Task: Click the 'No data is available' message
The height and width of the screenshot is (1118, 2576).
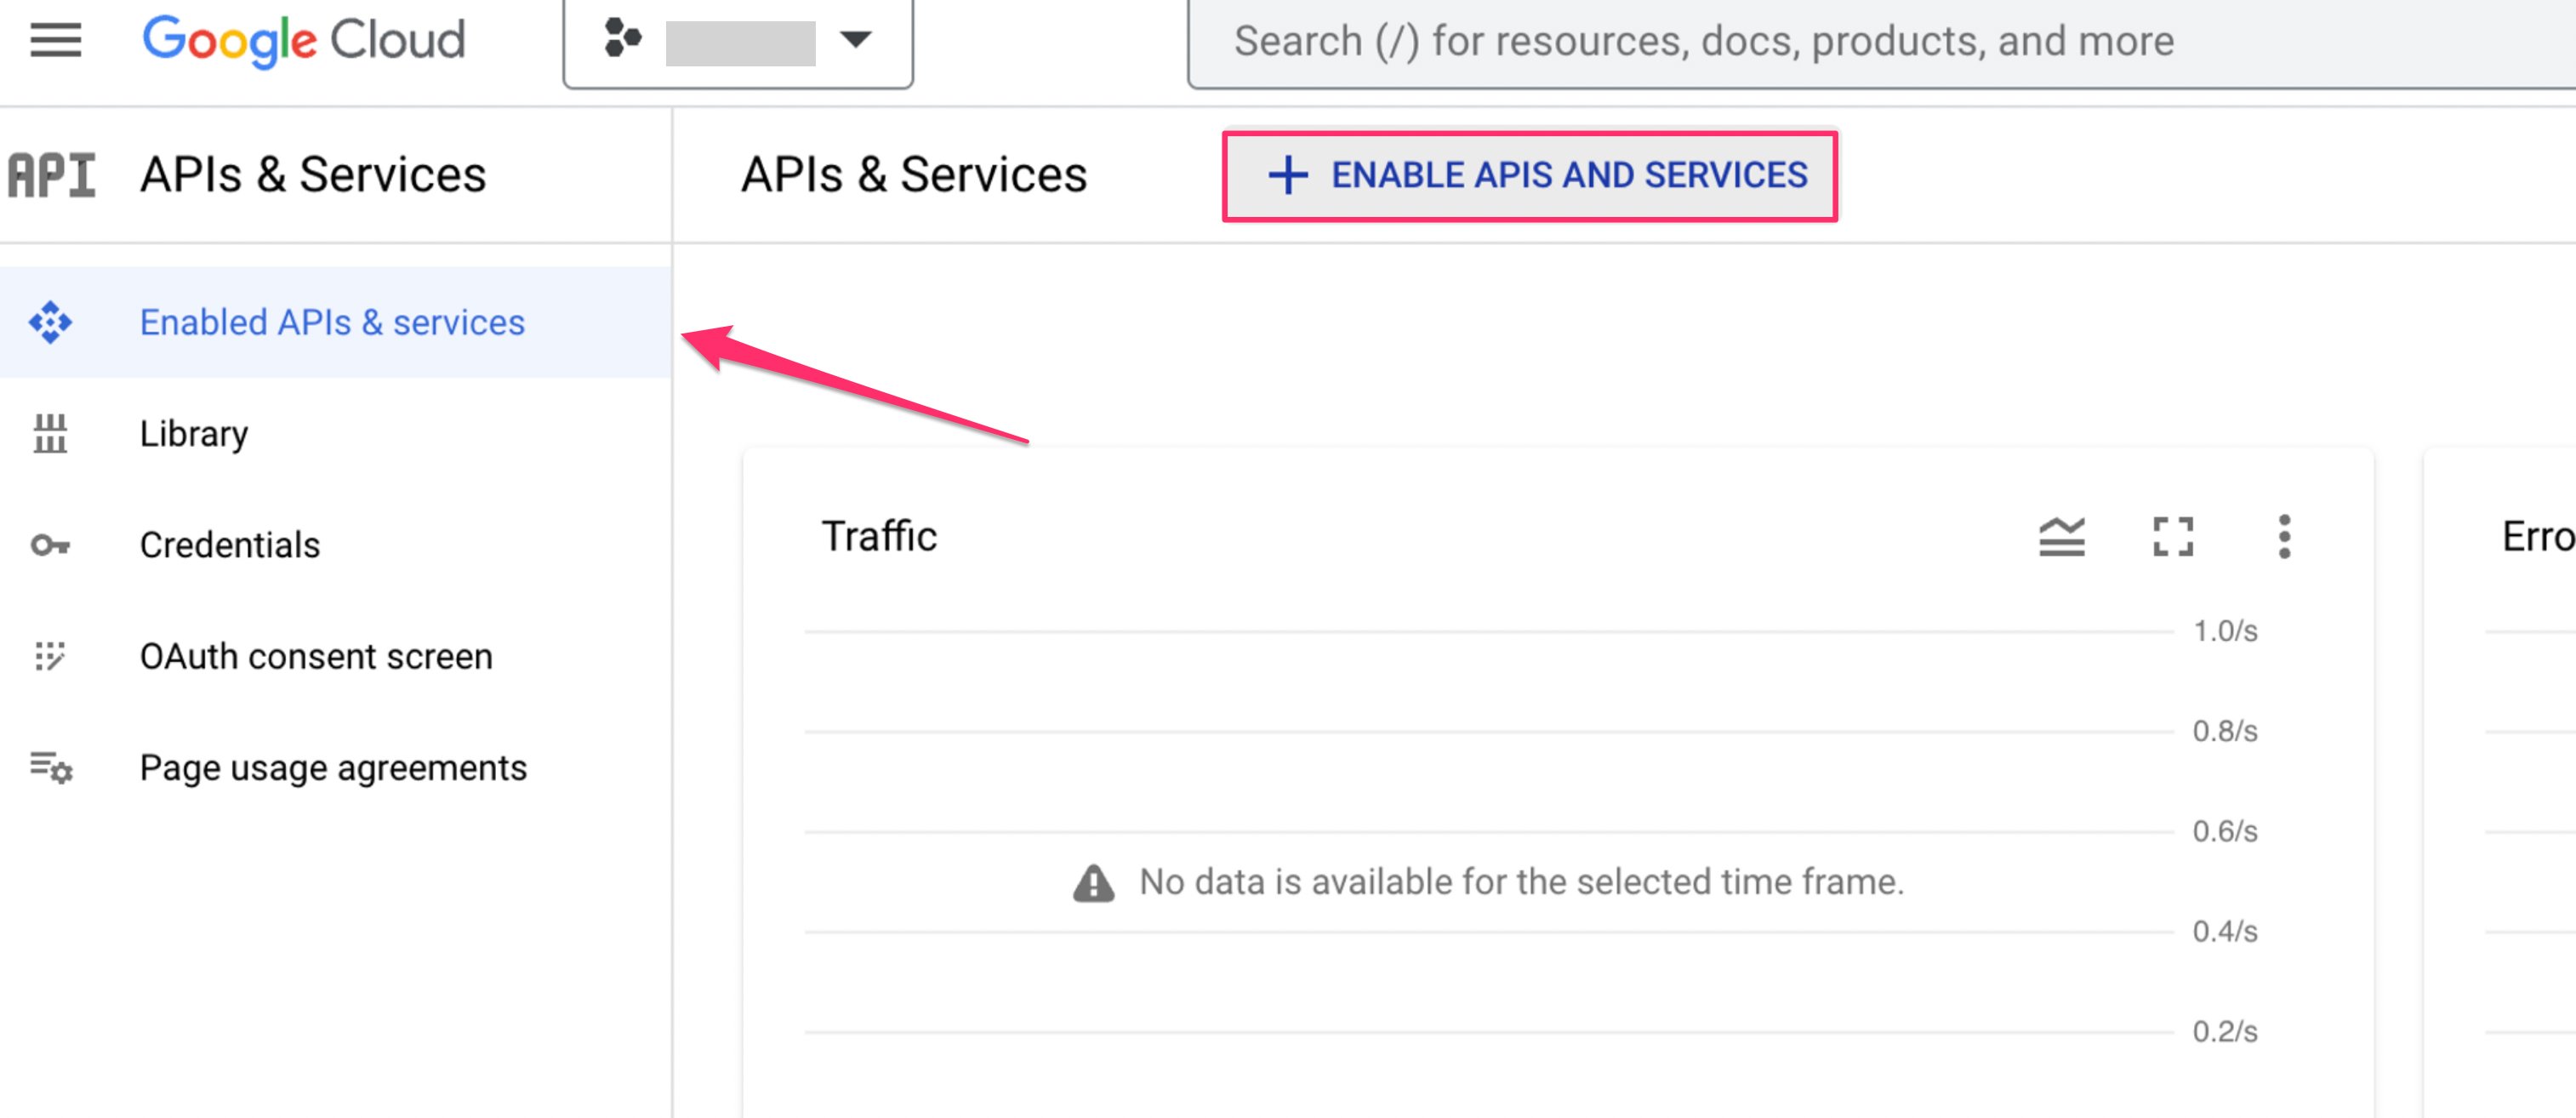Action: (1521, 882)
